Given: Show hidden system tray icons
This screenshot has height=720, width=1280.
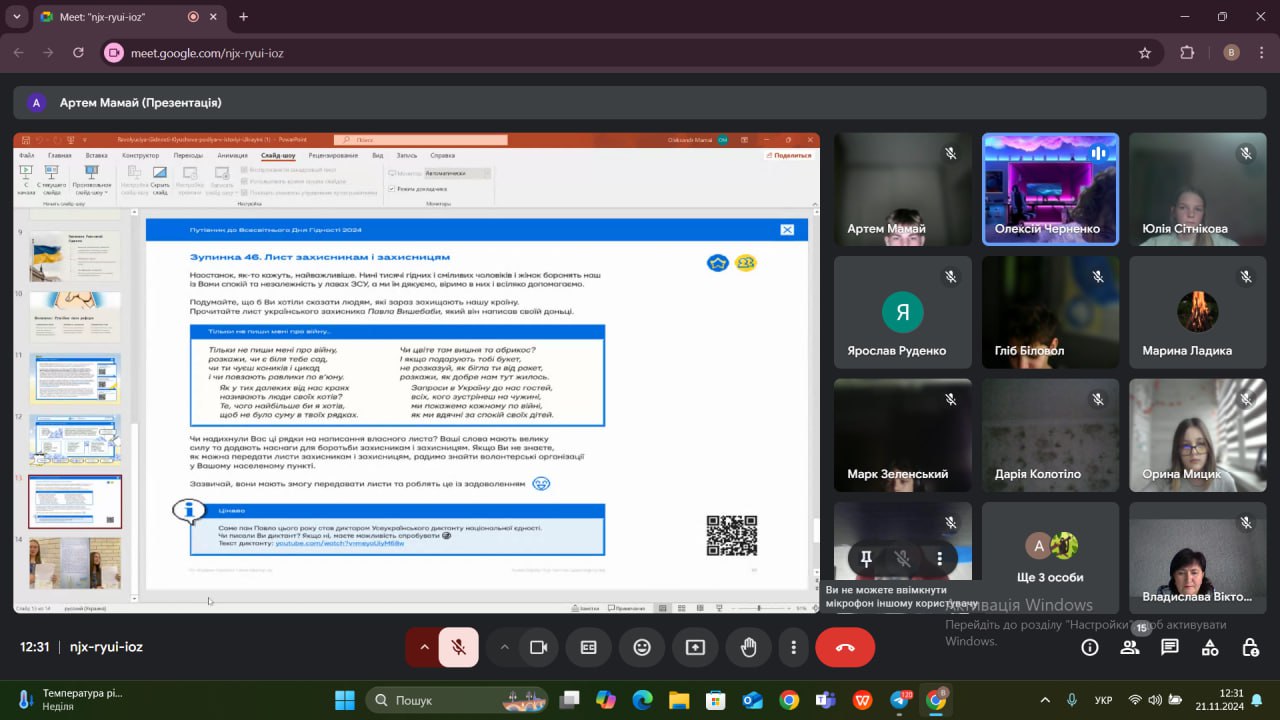Looking at the screenshot, I should coord(1045,700).
